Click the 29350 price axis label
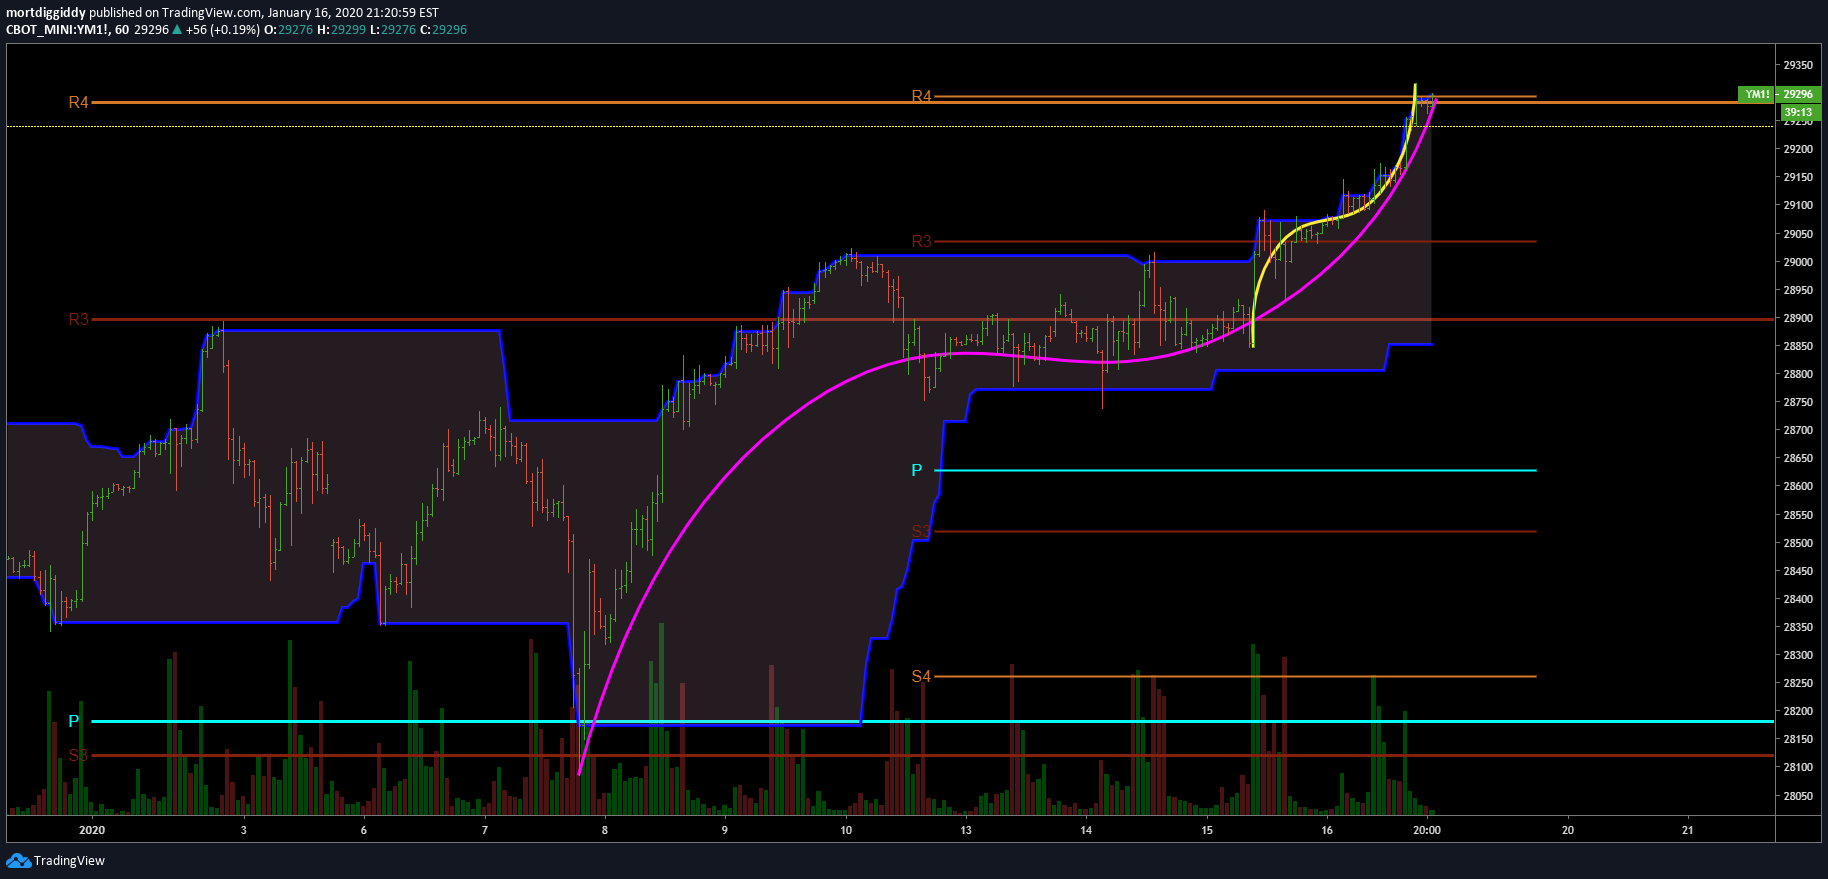This screenshot has height=879, width=1828. (1798, 65)
